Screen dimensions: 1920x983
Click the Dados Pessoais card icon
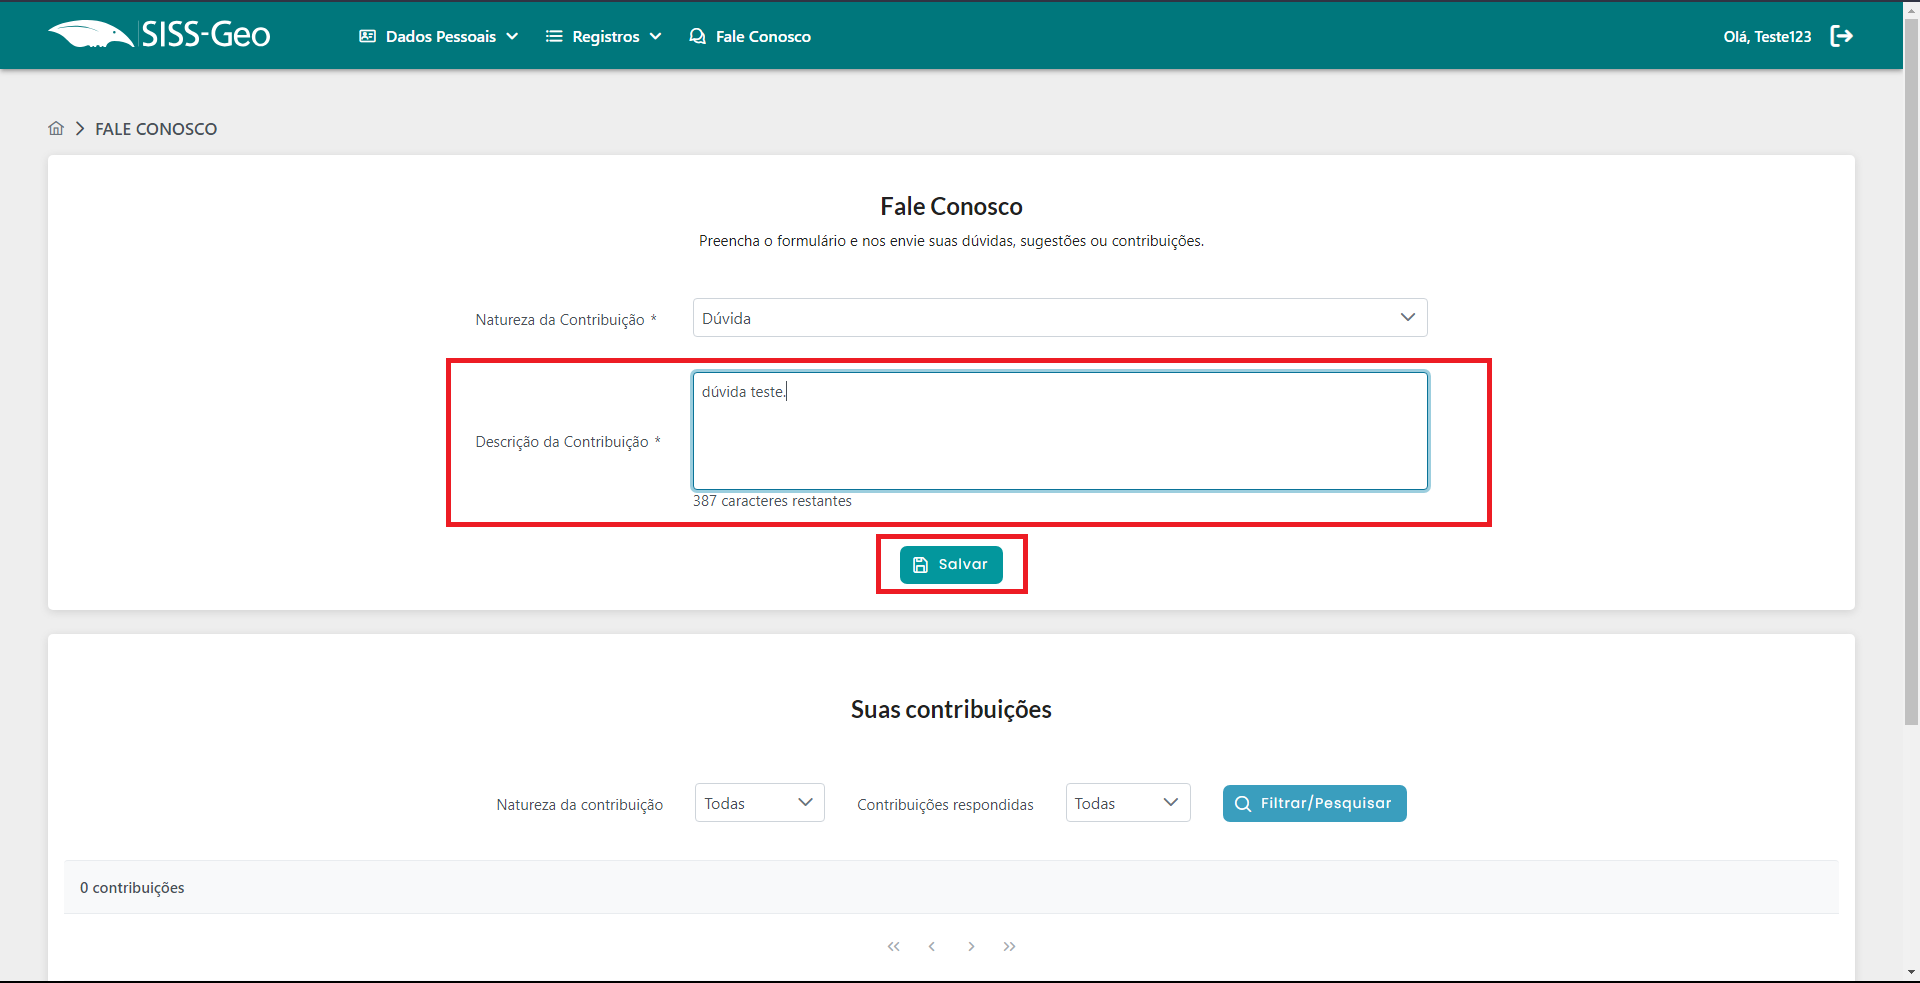pos(367,36)
